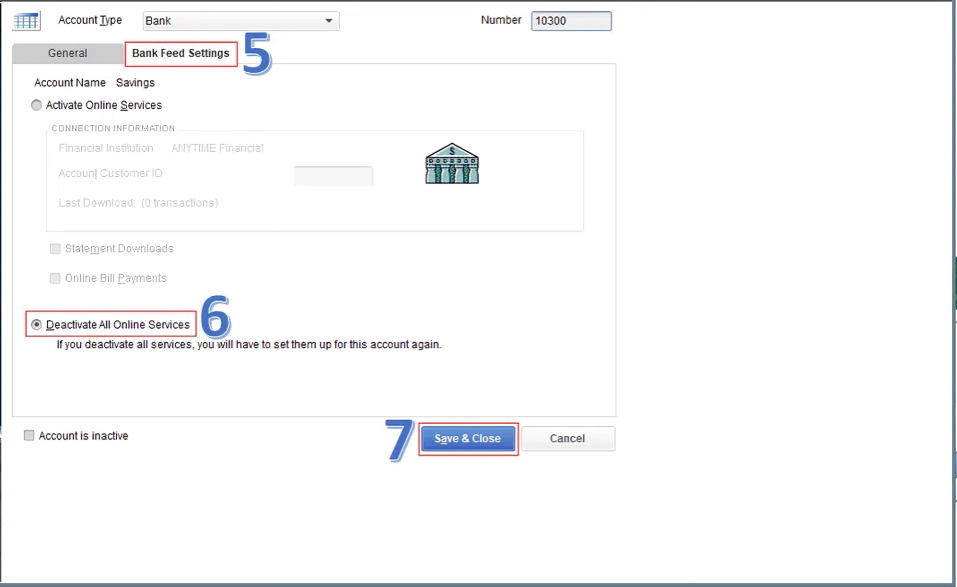Image resolution: width=957 pixels, height=587 pixels.
Task: Select Activate Online Services radio button
Action: pyautogui.click(x=37, y=105)
